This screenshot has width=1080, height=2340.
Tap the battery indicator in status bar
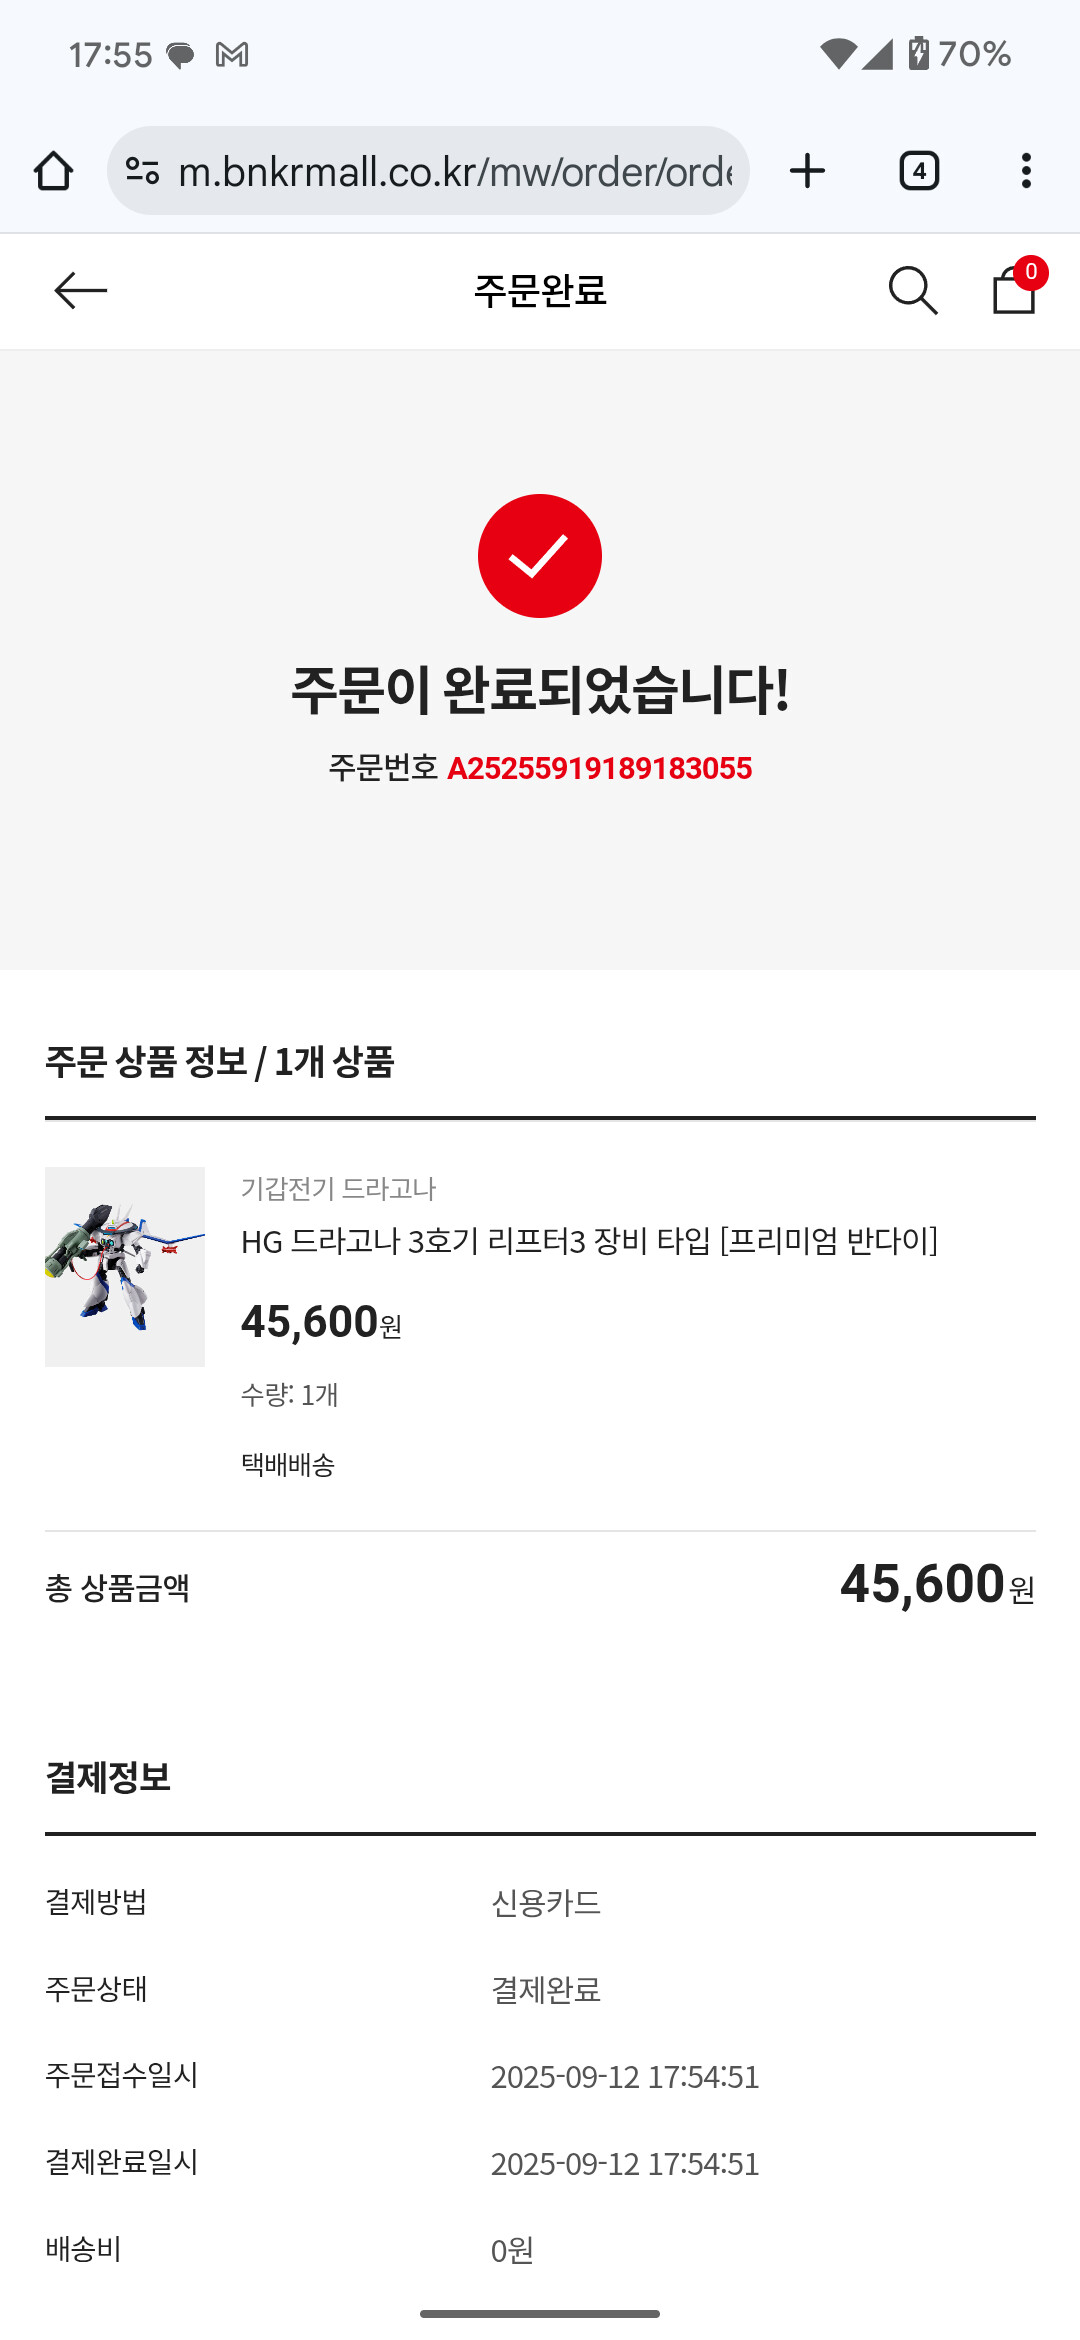(918, 53)
